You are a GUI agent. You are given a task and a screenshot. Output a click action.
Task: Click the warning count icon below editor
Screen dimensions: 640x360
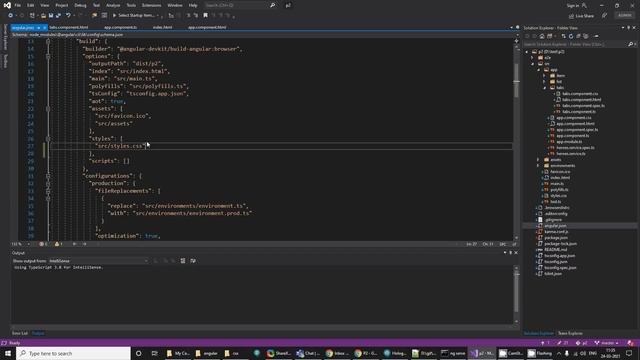[57, 244]
